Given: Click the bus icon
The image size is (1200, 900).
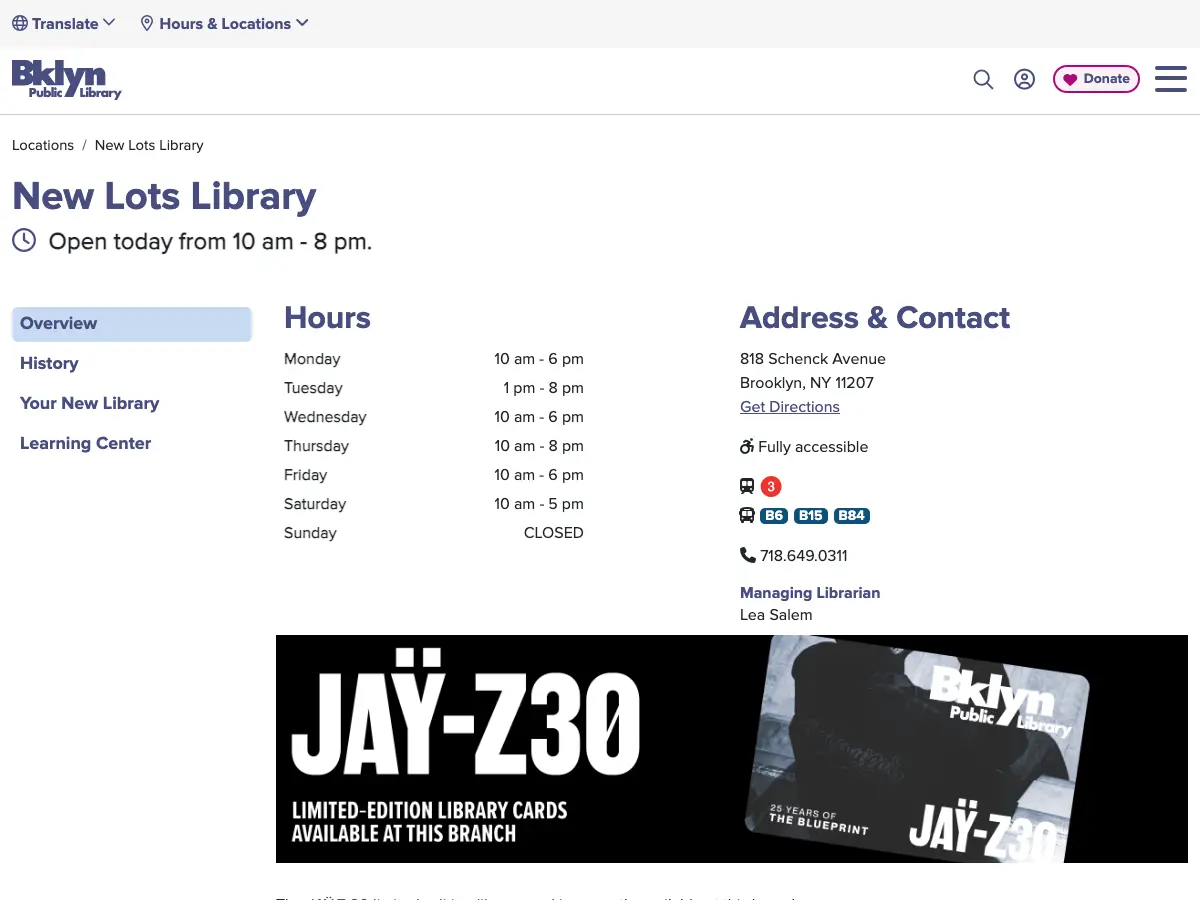Looking at the screenshot, I should (x=747, y=516).
